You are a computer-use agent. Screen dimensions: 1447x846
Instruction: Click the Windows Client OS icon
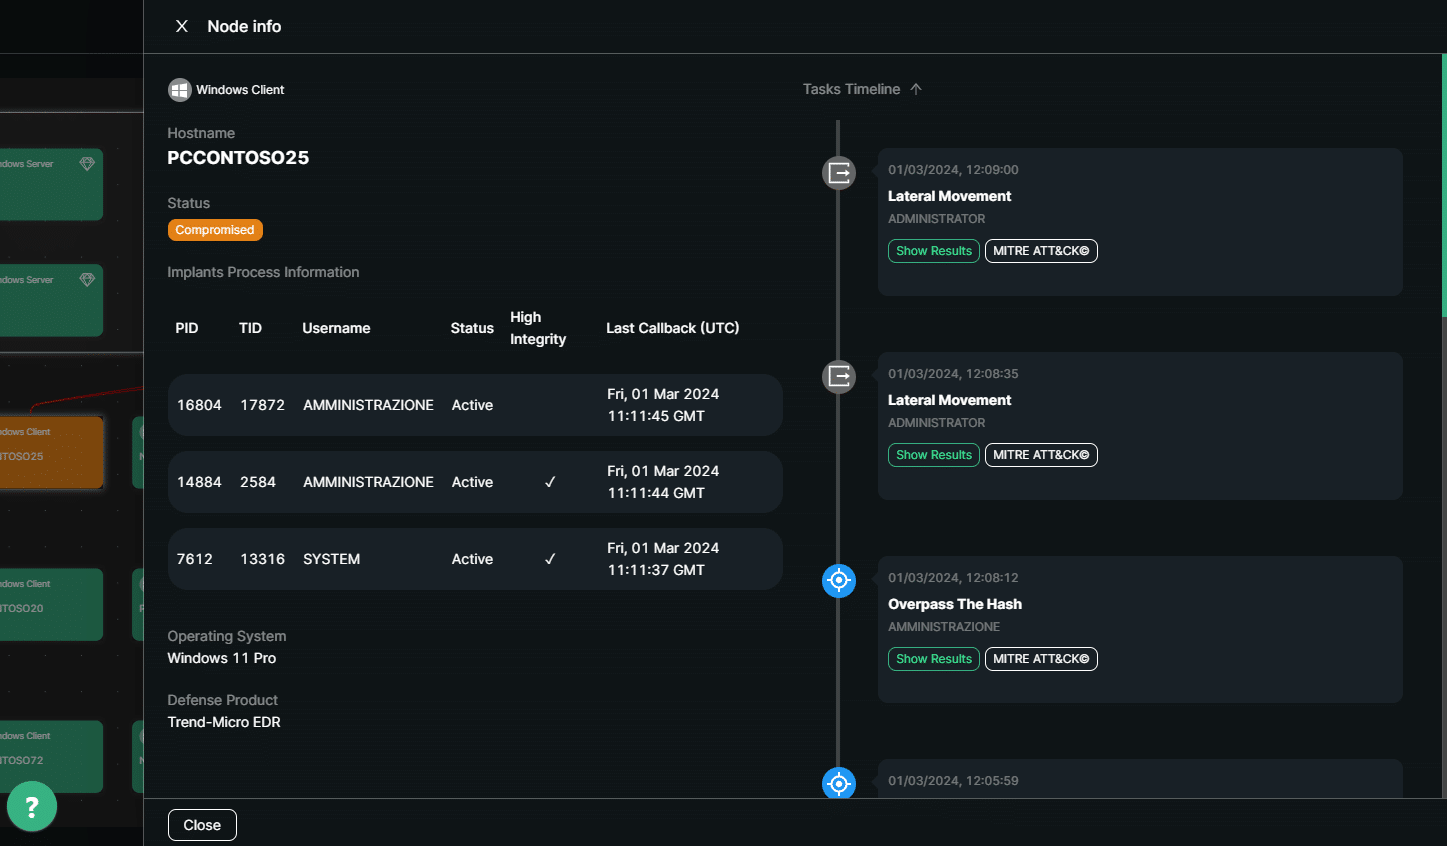[x=180, y=90]
